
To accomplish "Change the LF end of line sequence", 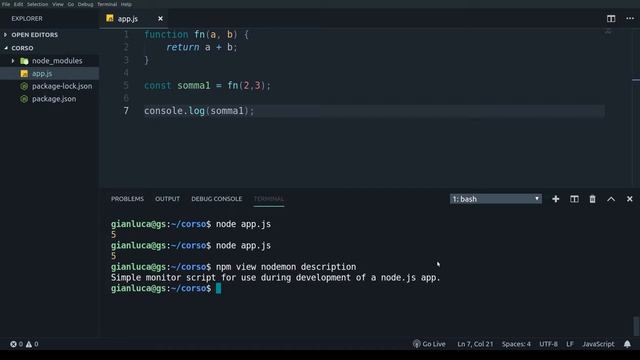I will (x=569, y=344).
